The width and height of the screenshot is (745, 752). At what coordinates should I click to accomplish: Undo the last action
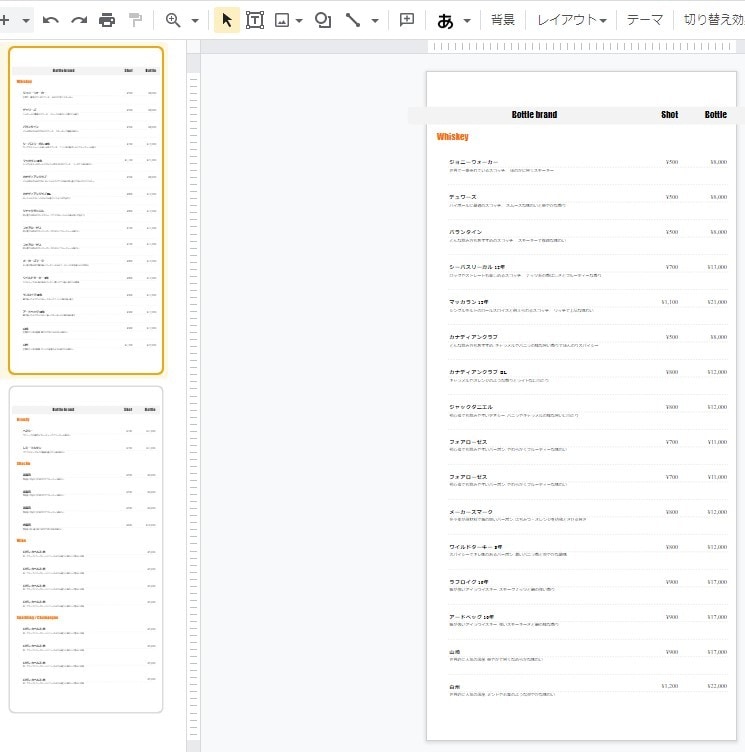coord(50,20)
